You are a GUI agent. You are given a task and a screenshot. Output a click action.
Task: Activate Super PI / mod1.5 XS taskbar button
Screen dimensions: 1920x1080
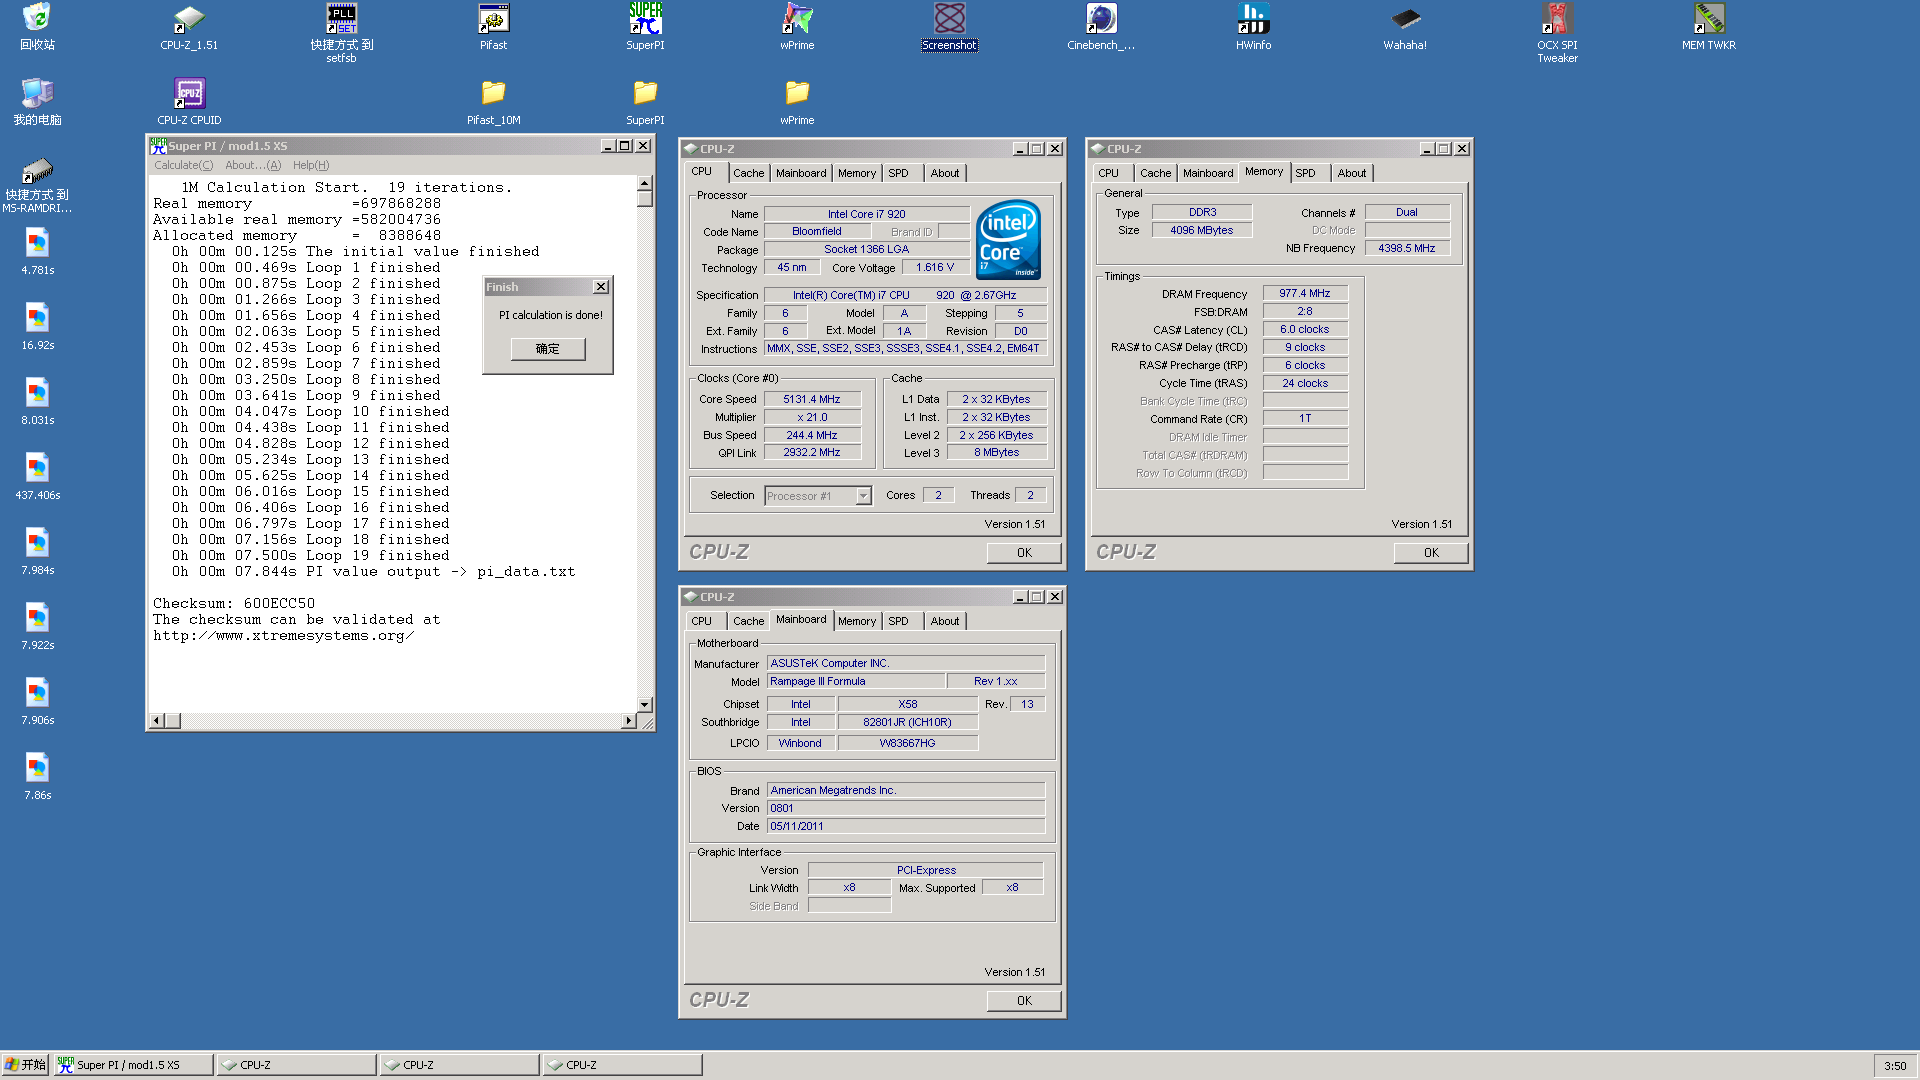[x=133, y=1065]
